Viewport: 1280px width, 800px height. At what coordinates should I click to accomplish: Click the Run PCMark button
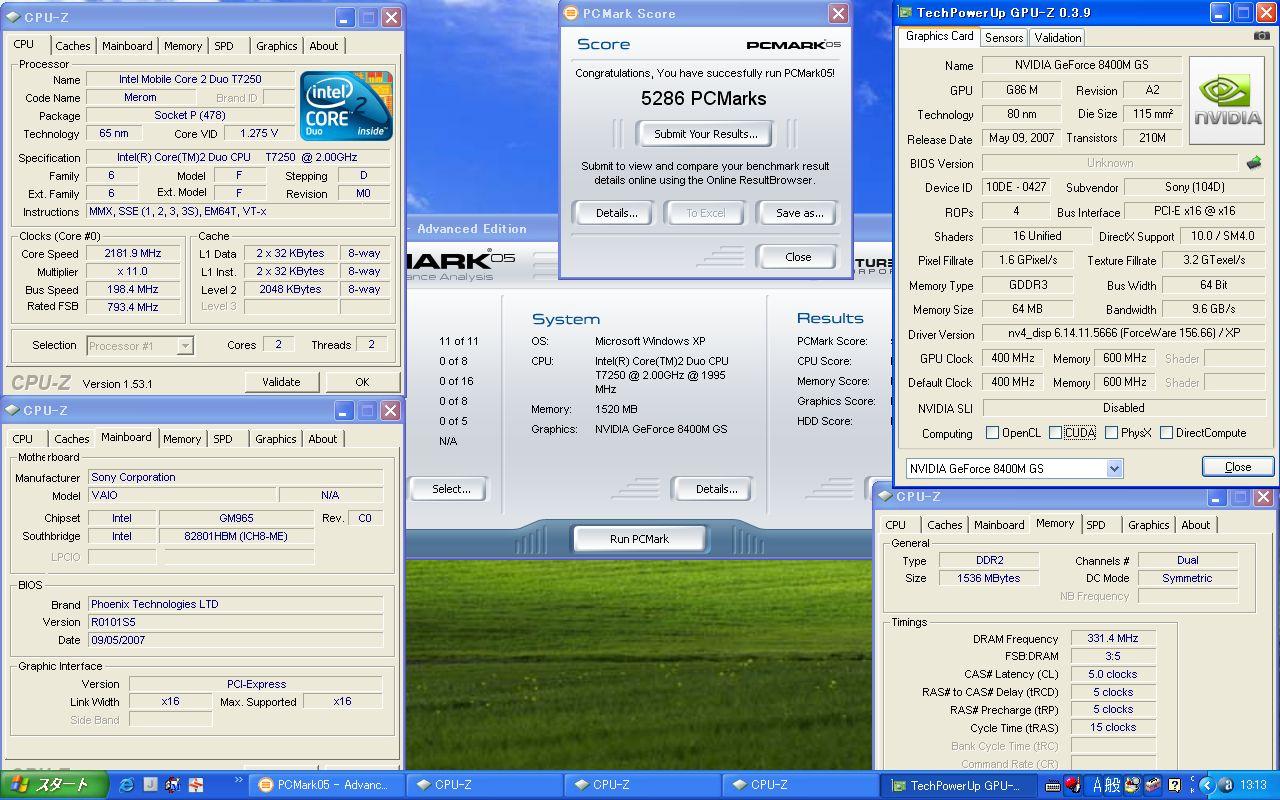click(x=639, y=539)
